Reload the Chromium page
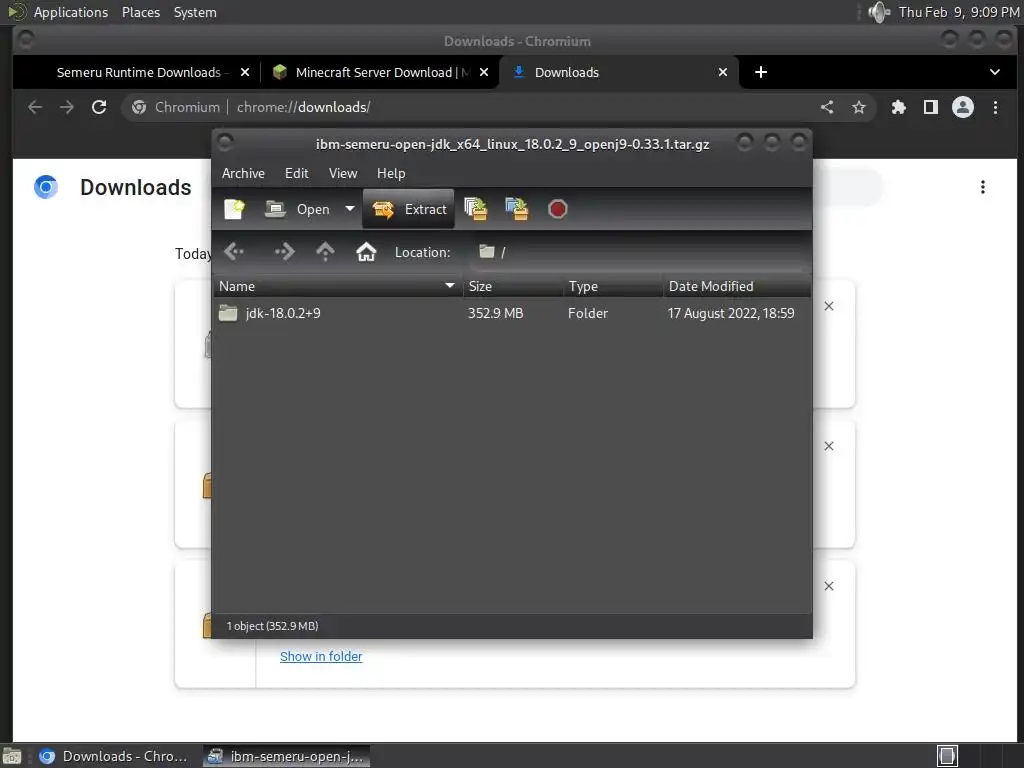This screenshot has height=768, width=1024. [99, 107]
